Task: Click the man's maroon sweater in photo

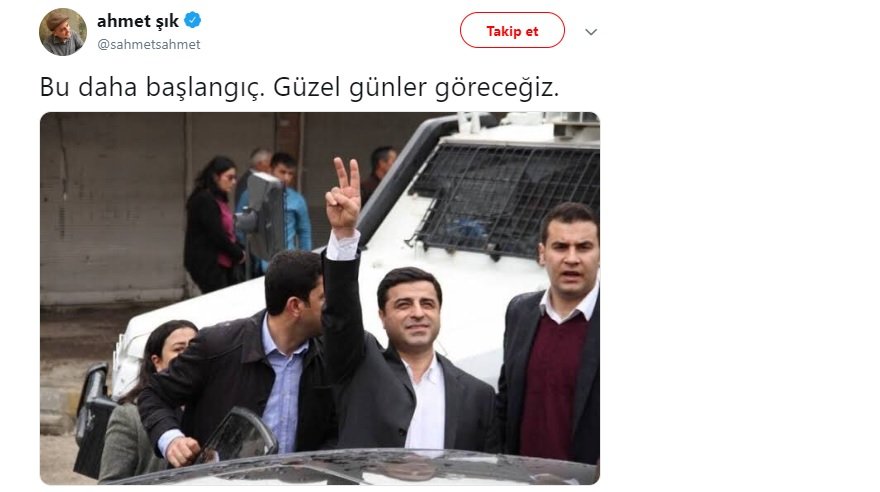Action: click(x=551, y=387)
